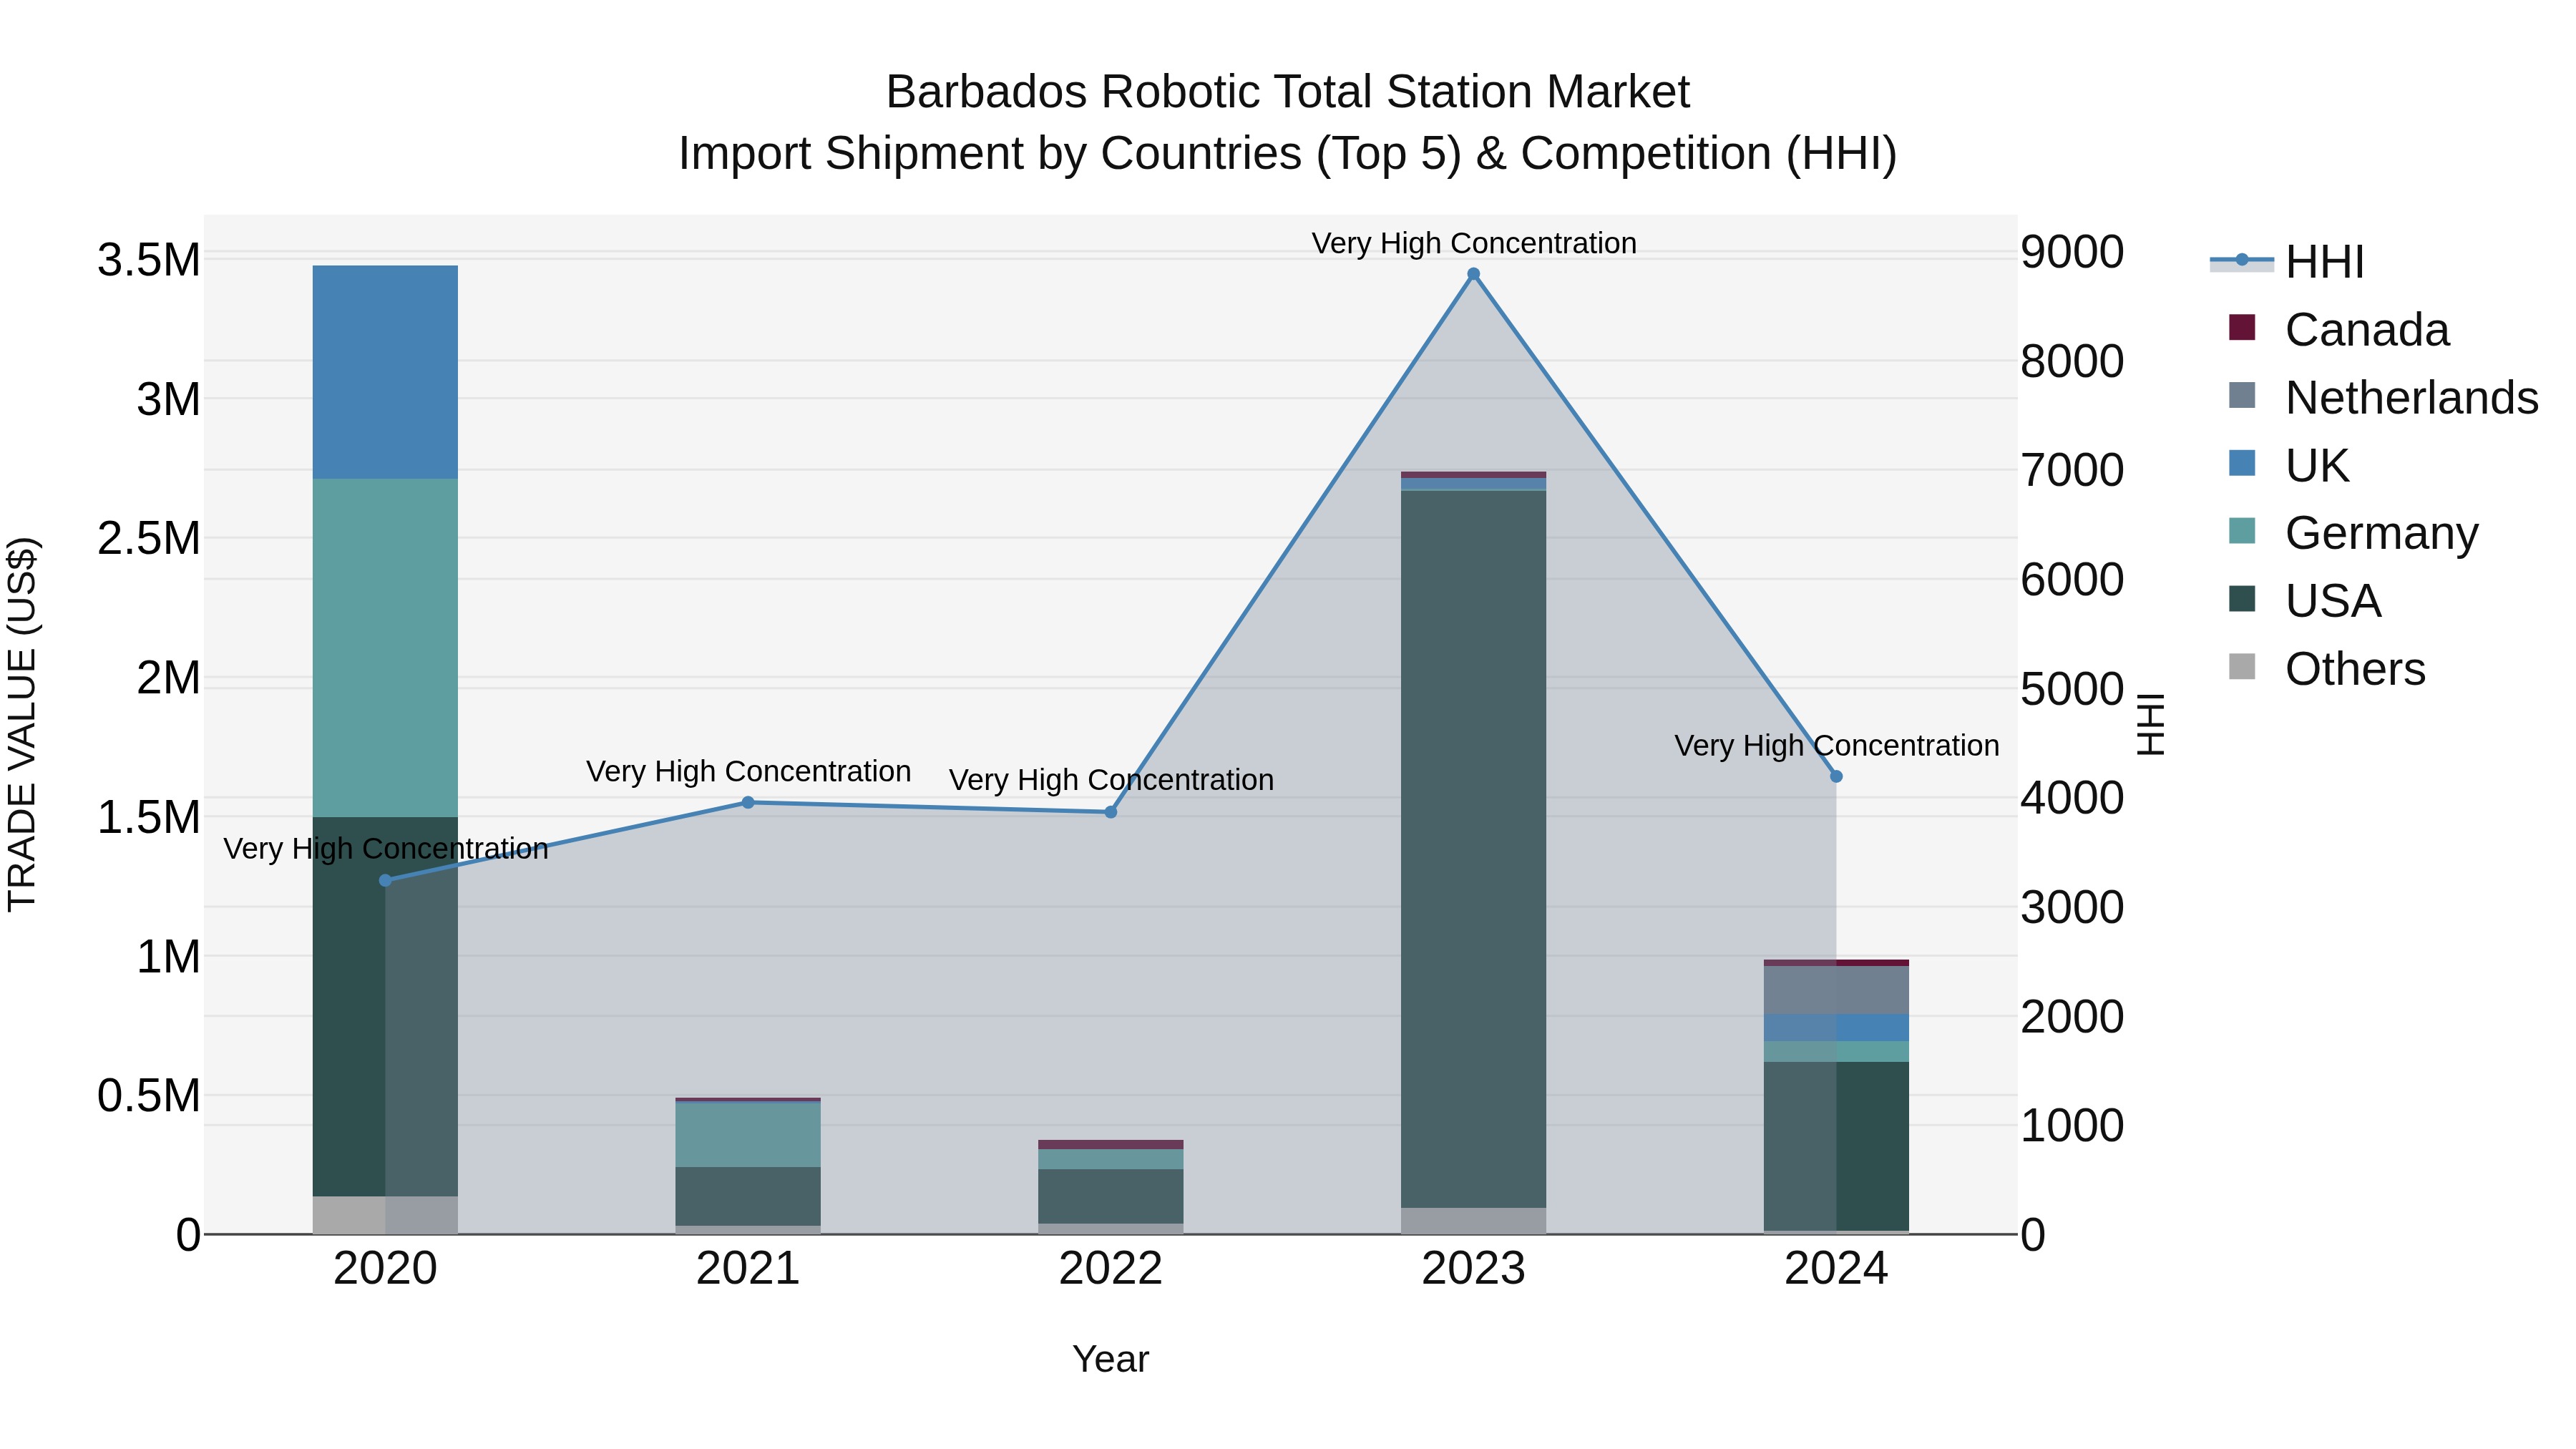Click the 'Very High Concentration' label at 2022
Screen dimensions: 2576x1449
click(1111, 780)
